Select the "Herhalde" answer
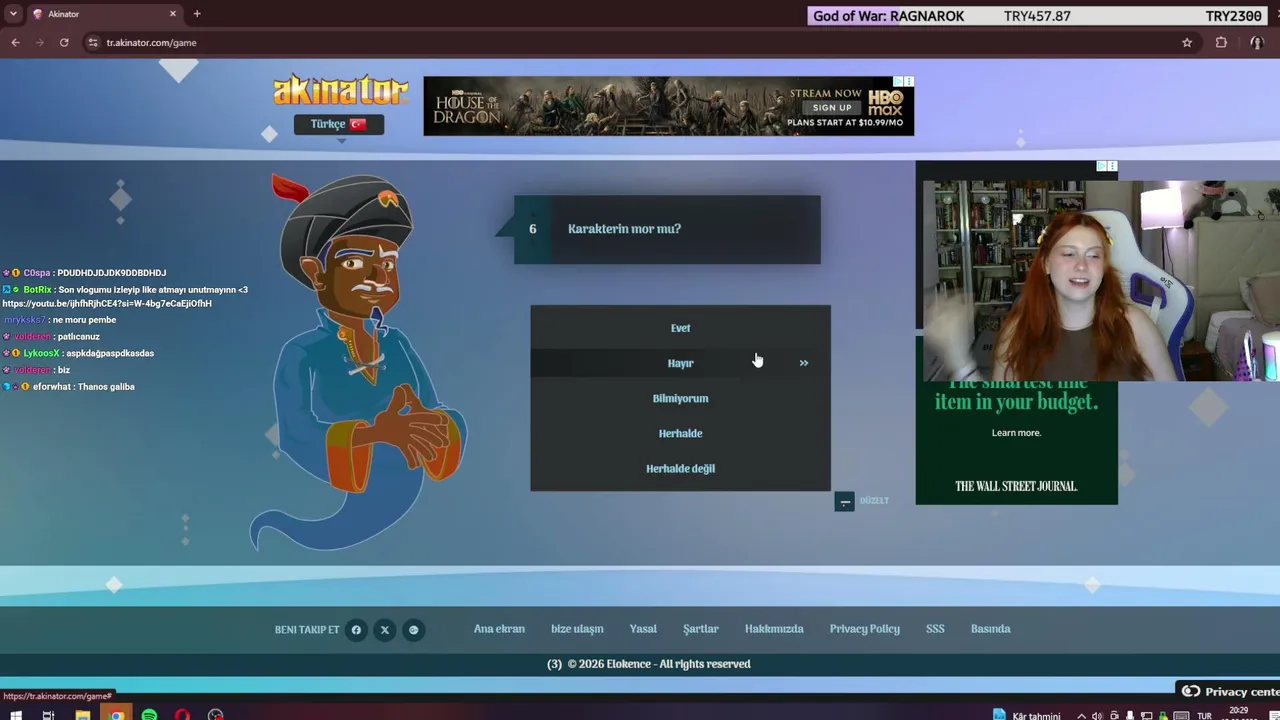 click(x=680, y=433)
